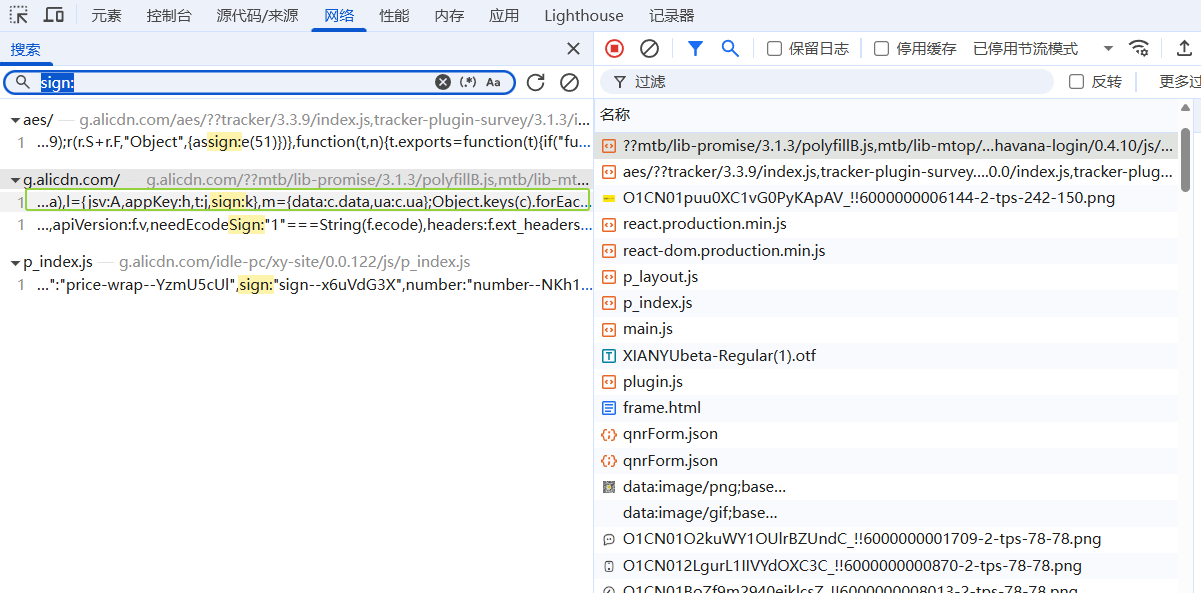The width and height of the screenshot is (1201, 593).
Task: Click the blue search magnifier icon
Action: coord(730,48)
